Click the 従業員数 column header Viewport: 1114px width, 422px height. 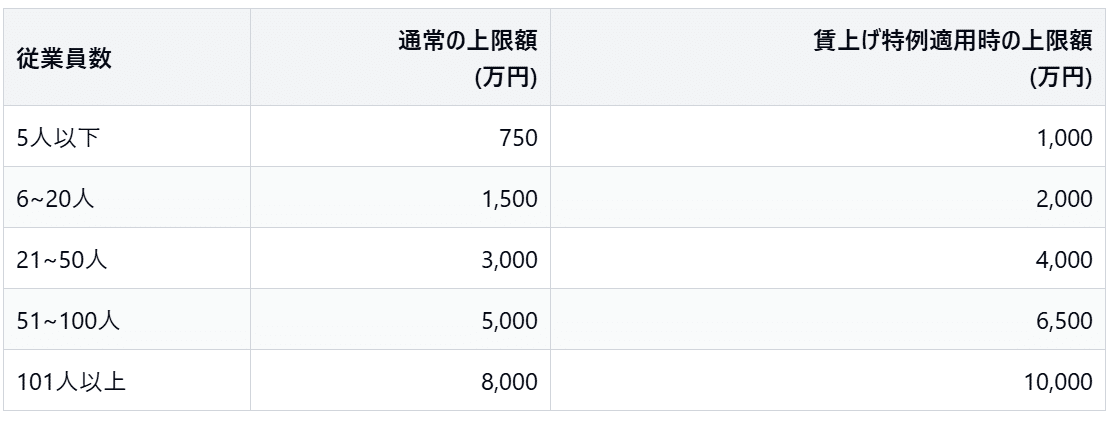[x=65, y=58]
